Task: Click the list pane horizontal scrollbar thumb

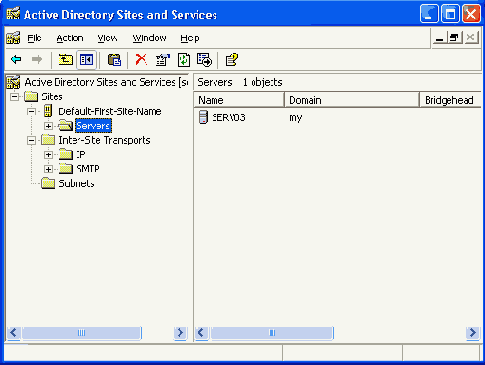Action: (x=272, y=333)
